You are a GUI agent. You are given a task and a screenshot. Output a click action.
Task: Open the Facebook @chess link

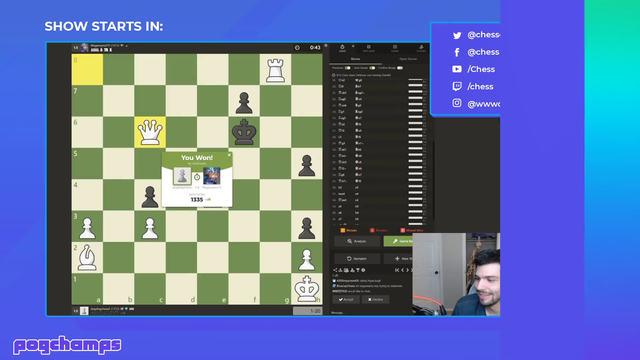(x=484, y=52)
